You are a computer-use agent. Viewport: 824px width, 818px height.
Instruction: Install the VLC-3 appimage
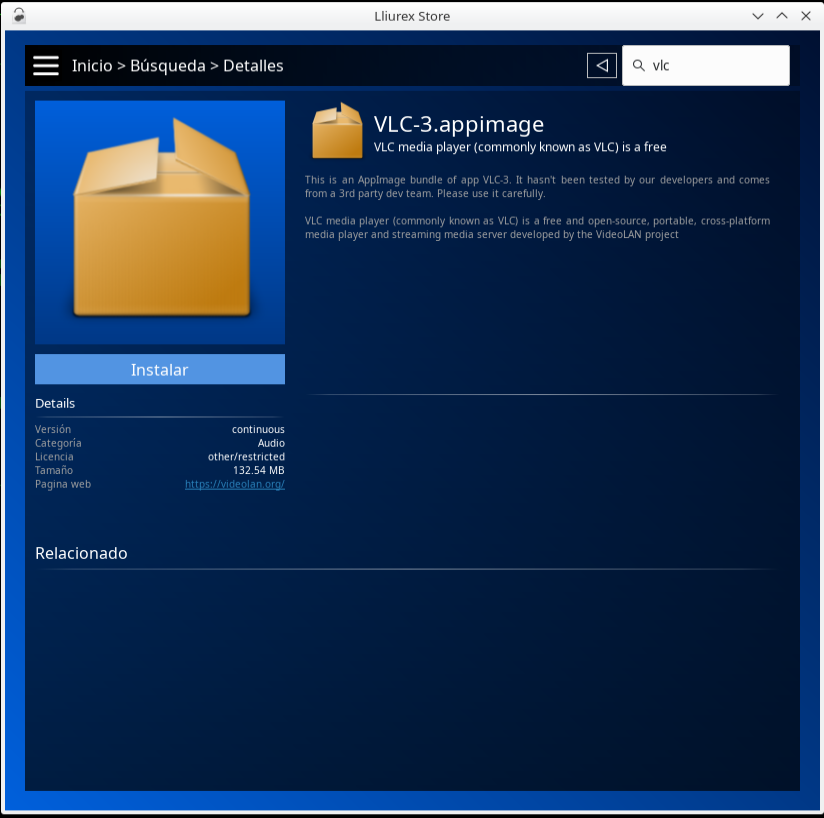coord(160,369)
